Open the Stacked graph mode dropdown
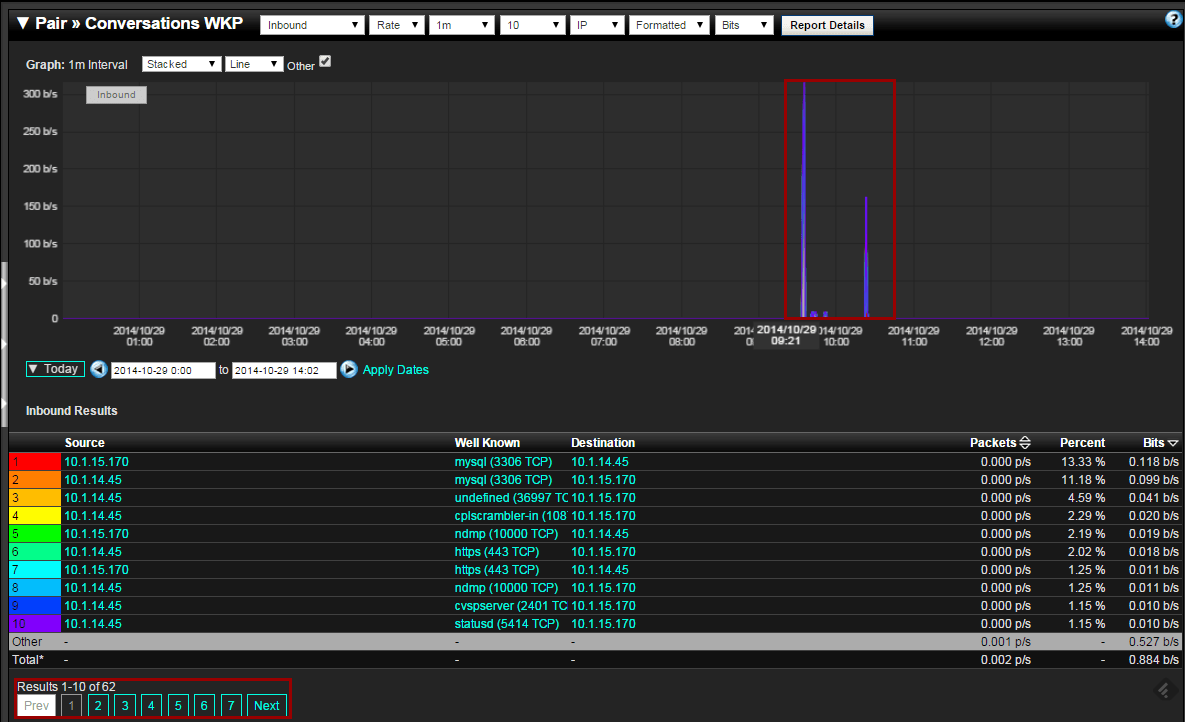 181,64
